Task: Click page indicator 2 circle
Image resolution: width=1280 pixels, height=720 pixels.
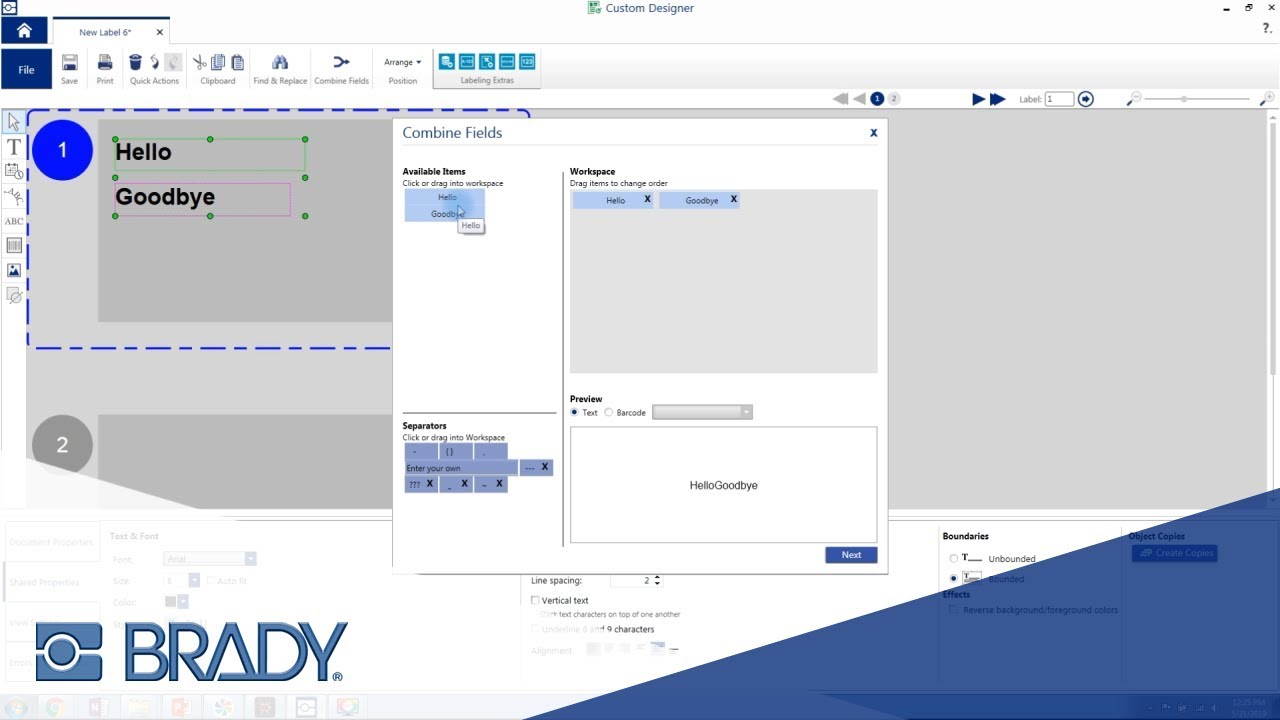Action: [894, 99]
